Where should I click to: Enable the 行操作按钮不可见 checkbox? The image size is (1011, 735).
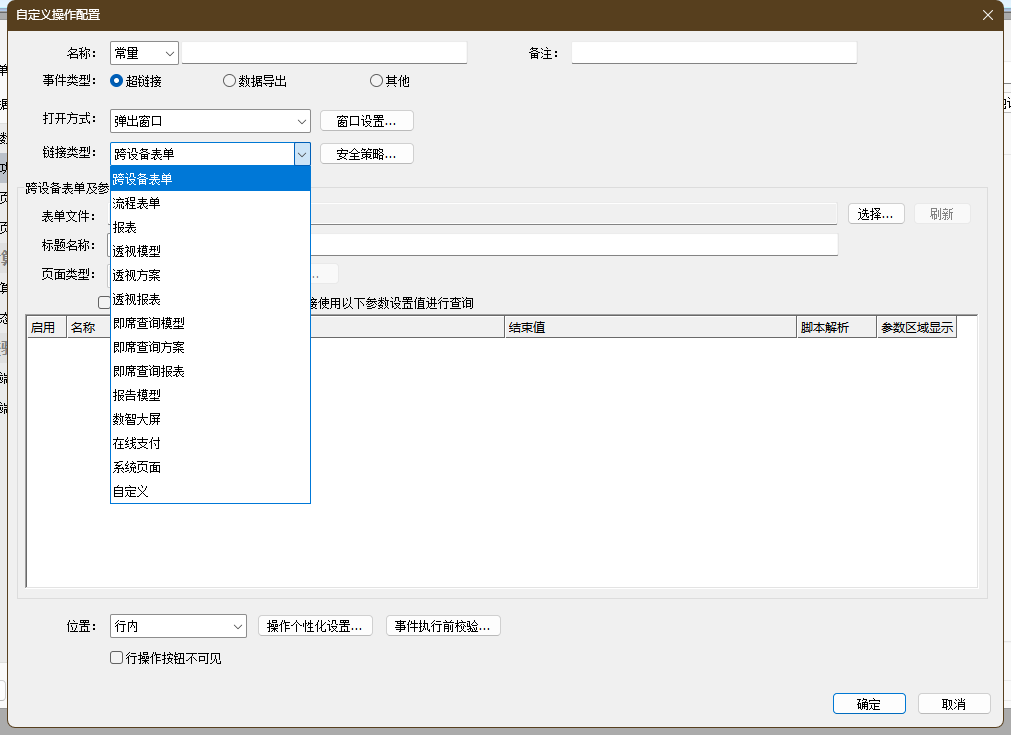pyautogui.click(x=117, y=658)
